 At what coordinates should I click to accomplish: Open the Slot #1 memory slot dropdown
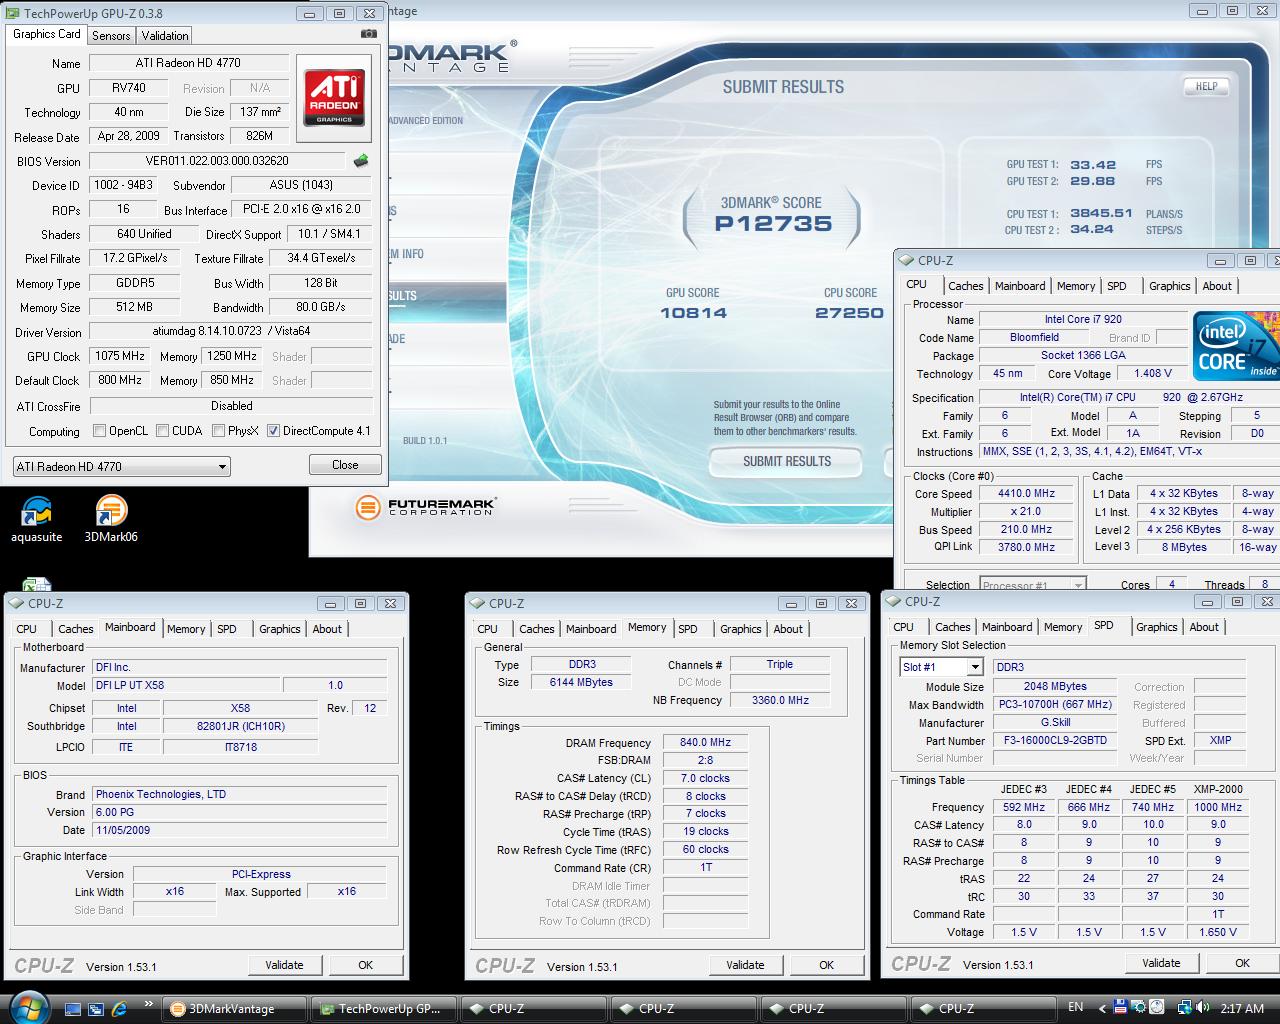click(942, 667)
